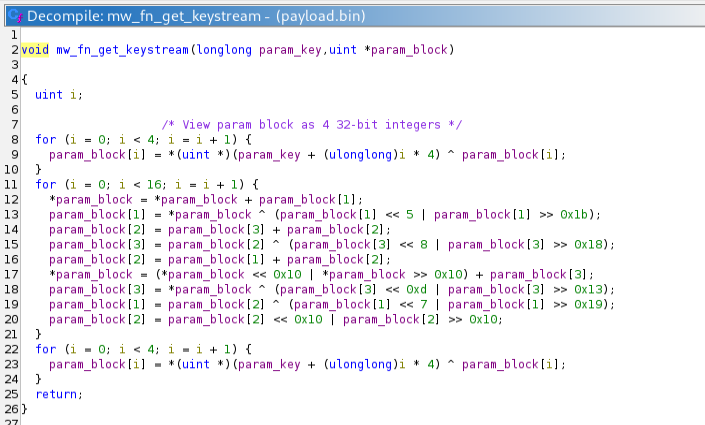Select the return keyword on line 25
Screen dimensions: 705x425
pyautogui.click(x=56, y=394)
